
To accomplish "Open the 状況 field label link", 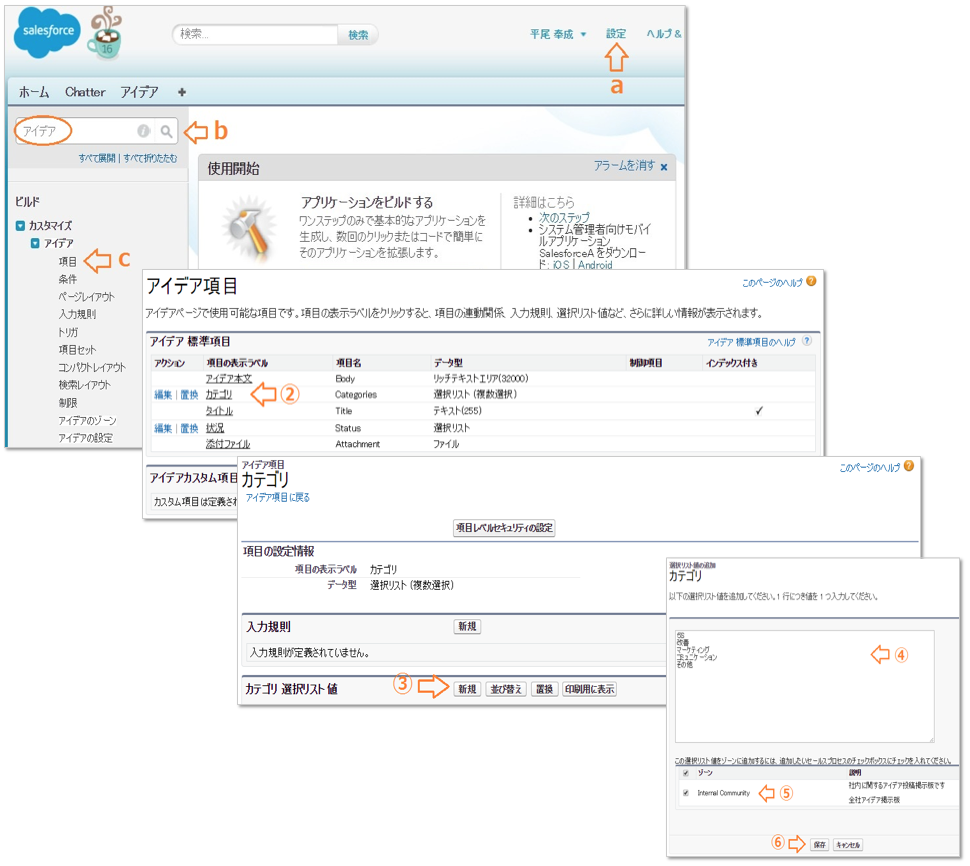I will click(215, 428).
